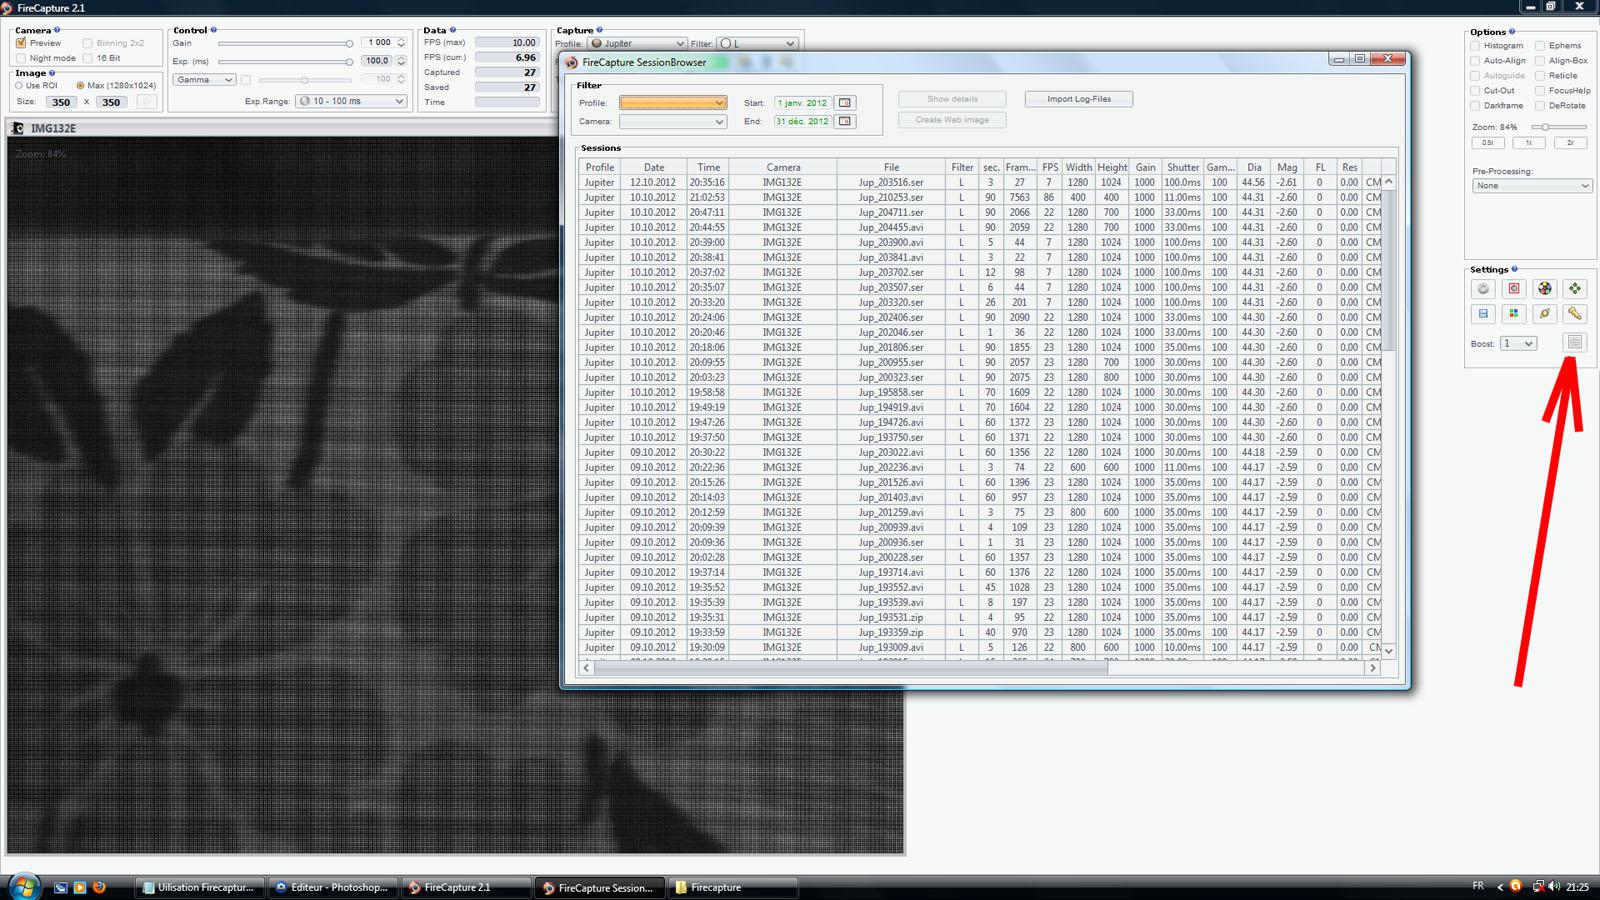
Task: Click the Gain value stepper arrows
Action: [x=401, y=43]
